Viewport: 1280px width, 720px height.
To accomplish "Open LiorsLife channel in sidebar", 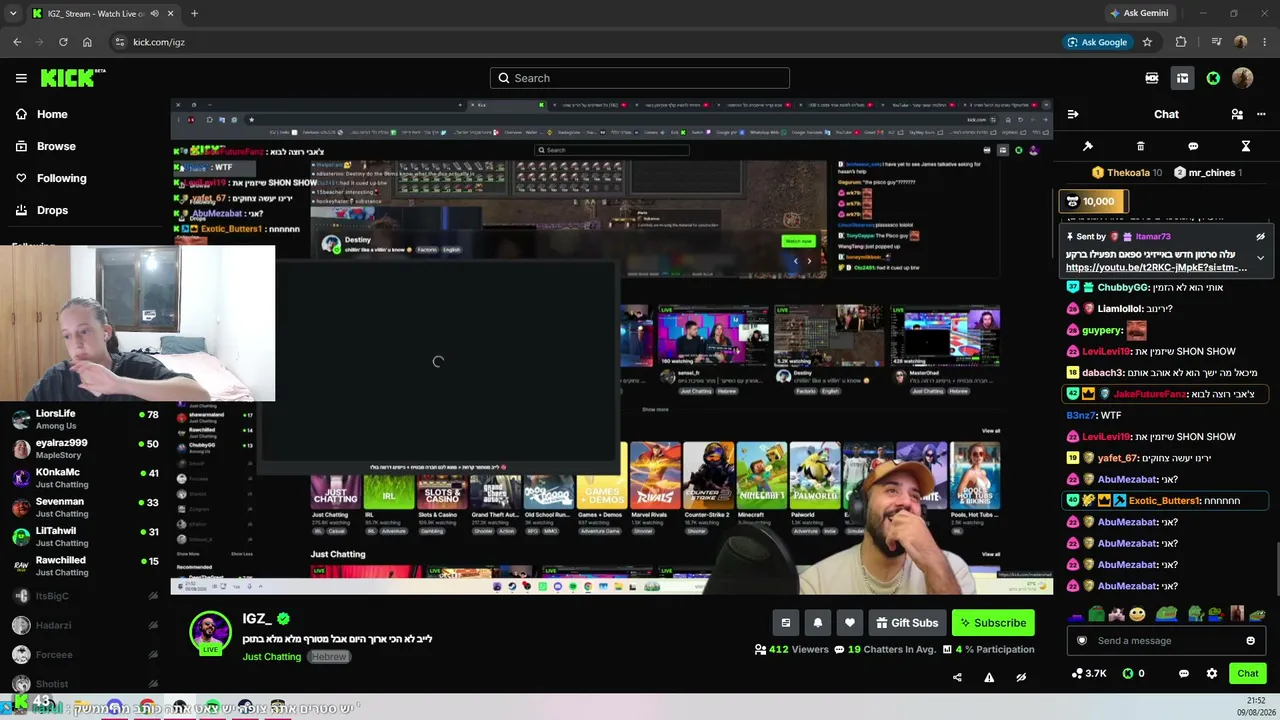I will (85, 420).
